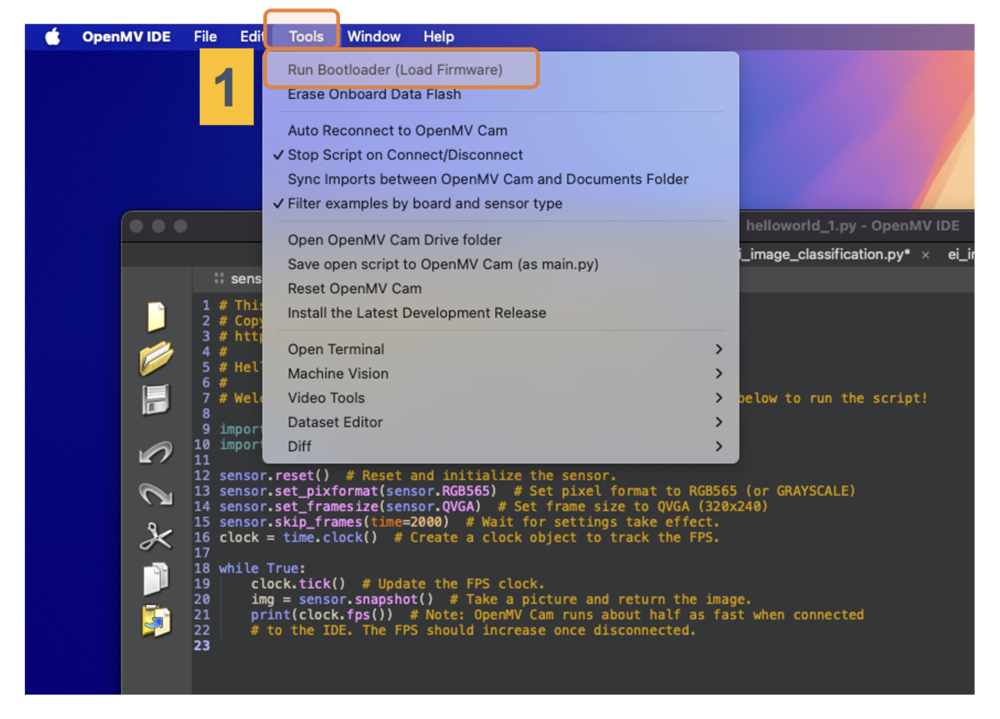
Task: Toggle Stop Script on Connect/Disconnect
Action: pos(405,155)
